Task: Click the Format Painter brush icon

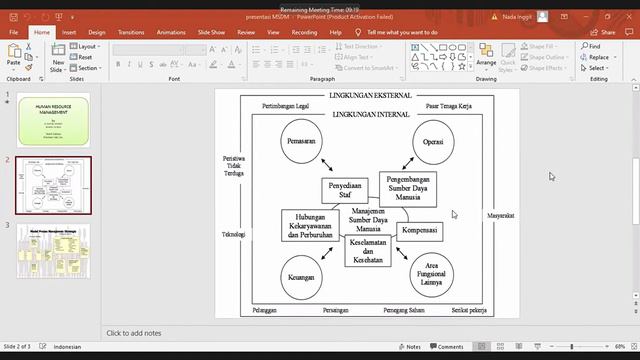Action: coord(29,67)
